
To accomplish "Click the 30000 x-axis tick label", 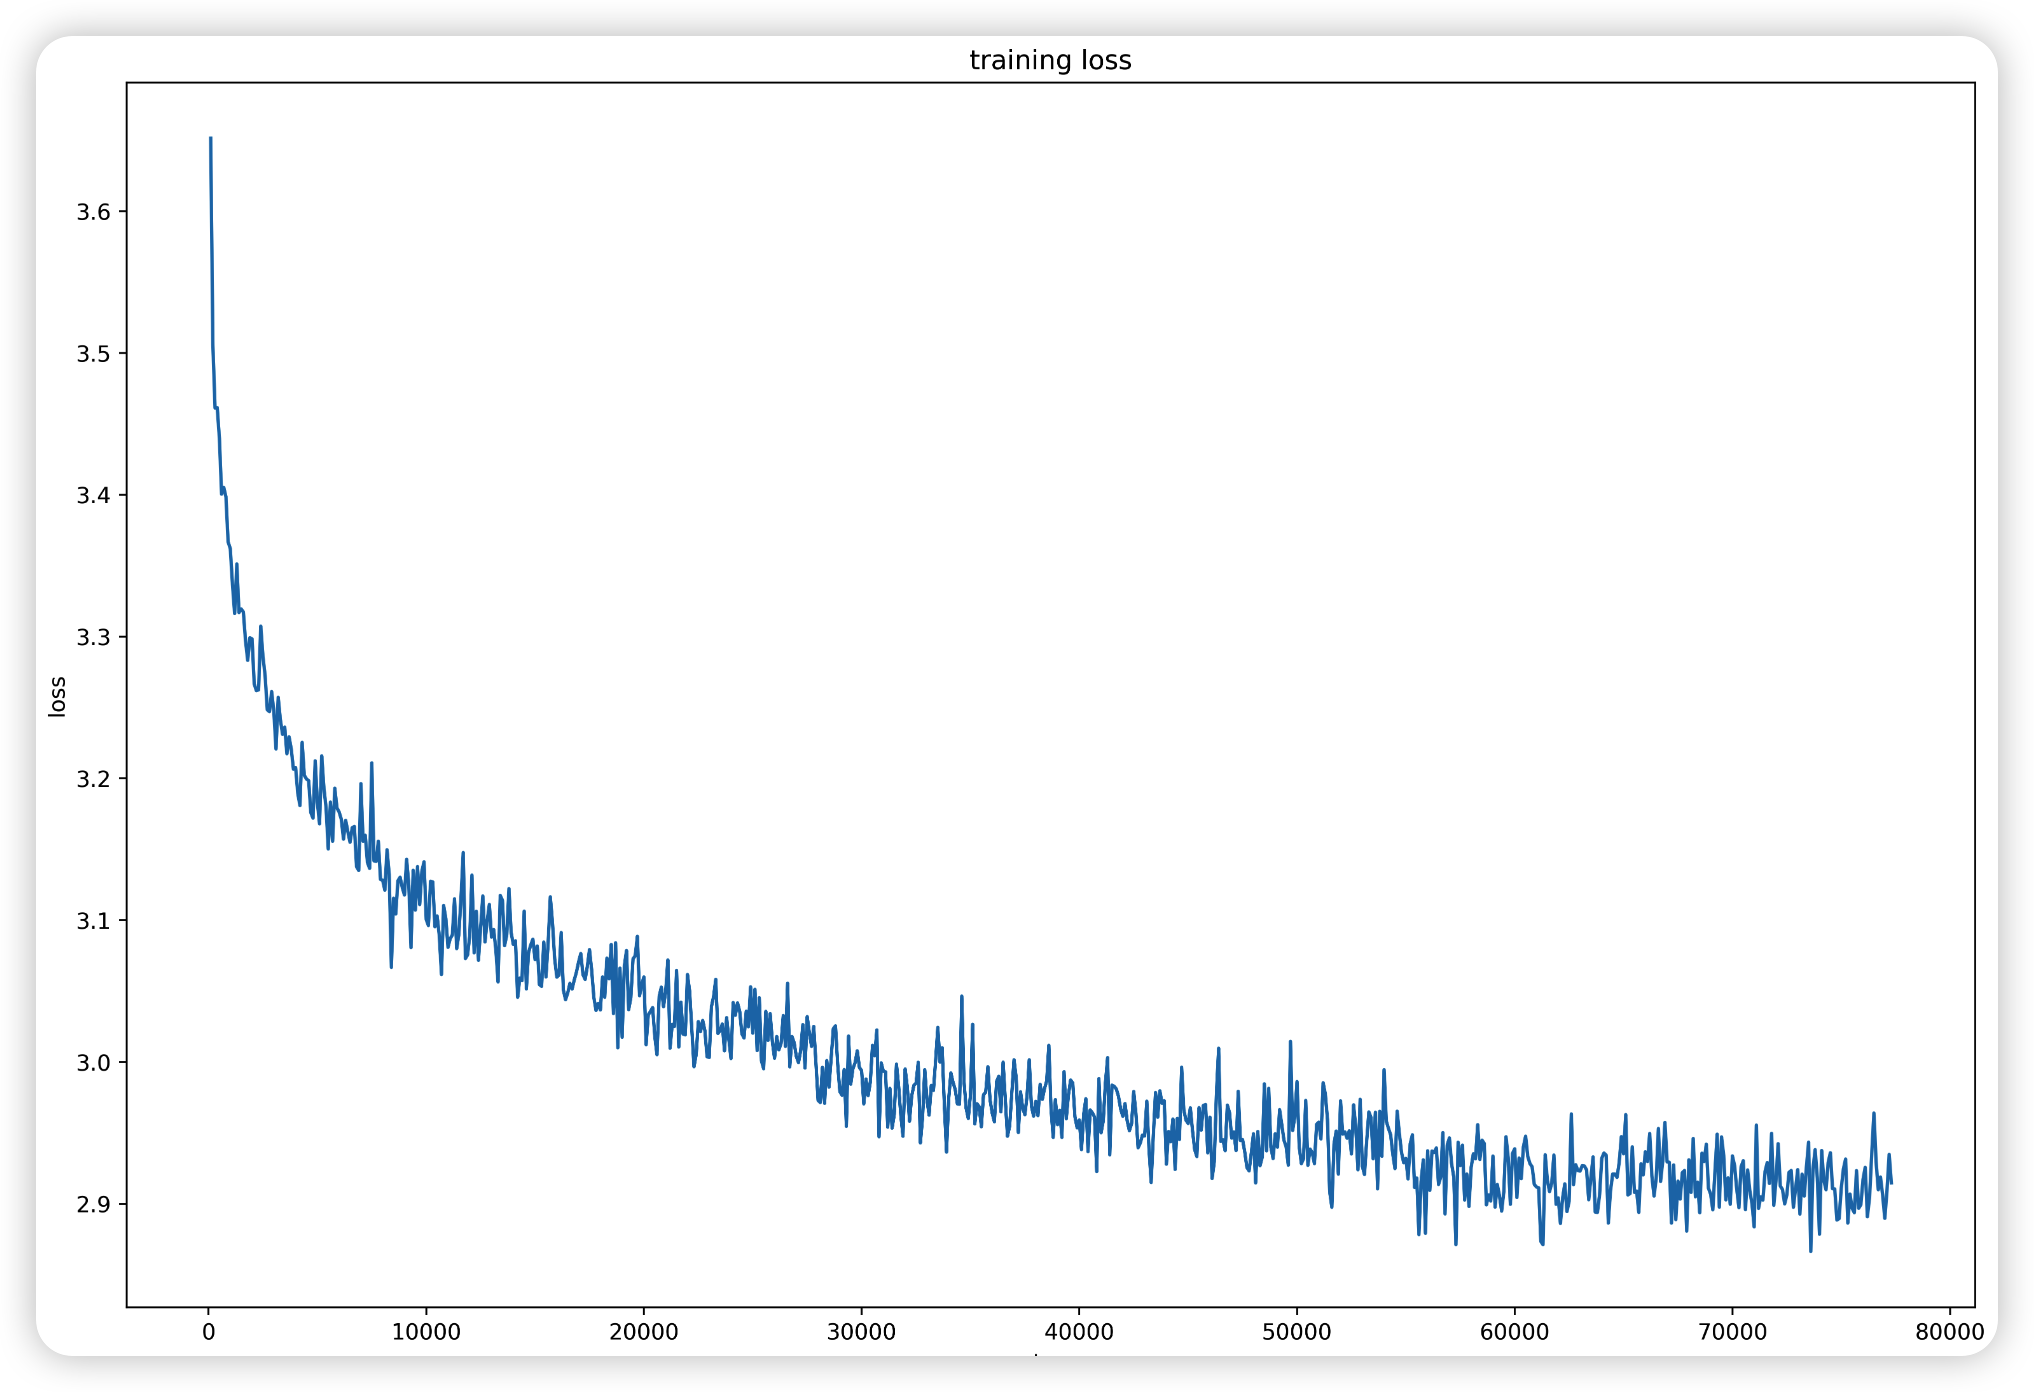I will [x=861, y=1332].
